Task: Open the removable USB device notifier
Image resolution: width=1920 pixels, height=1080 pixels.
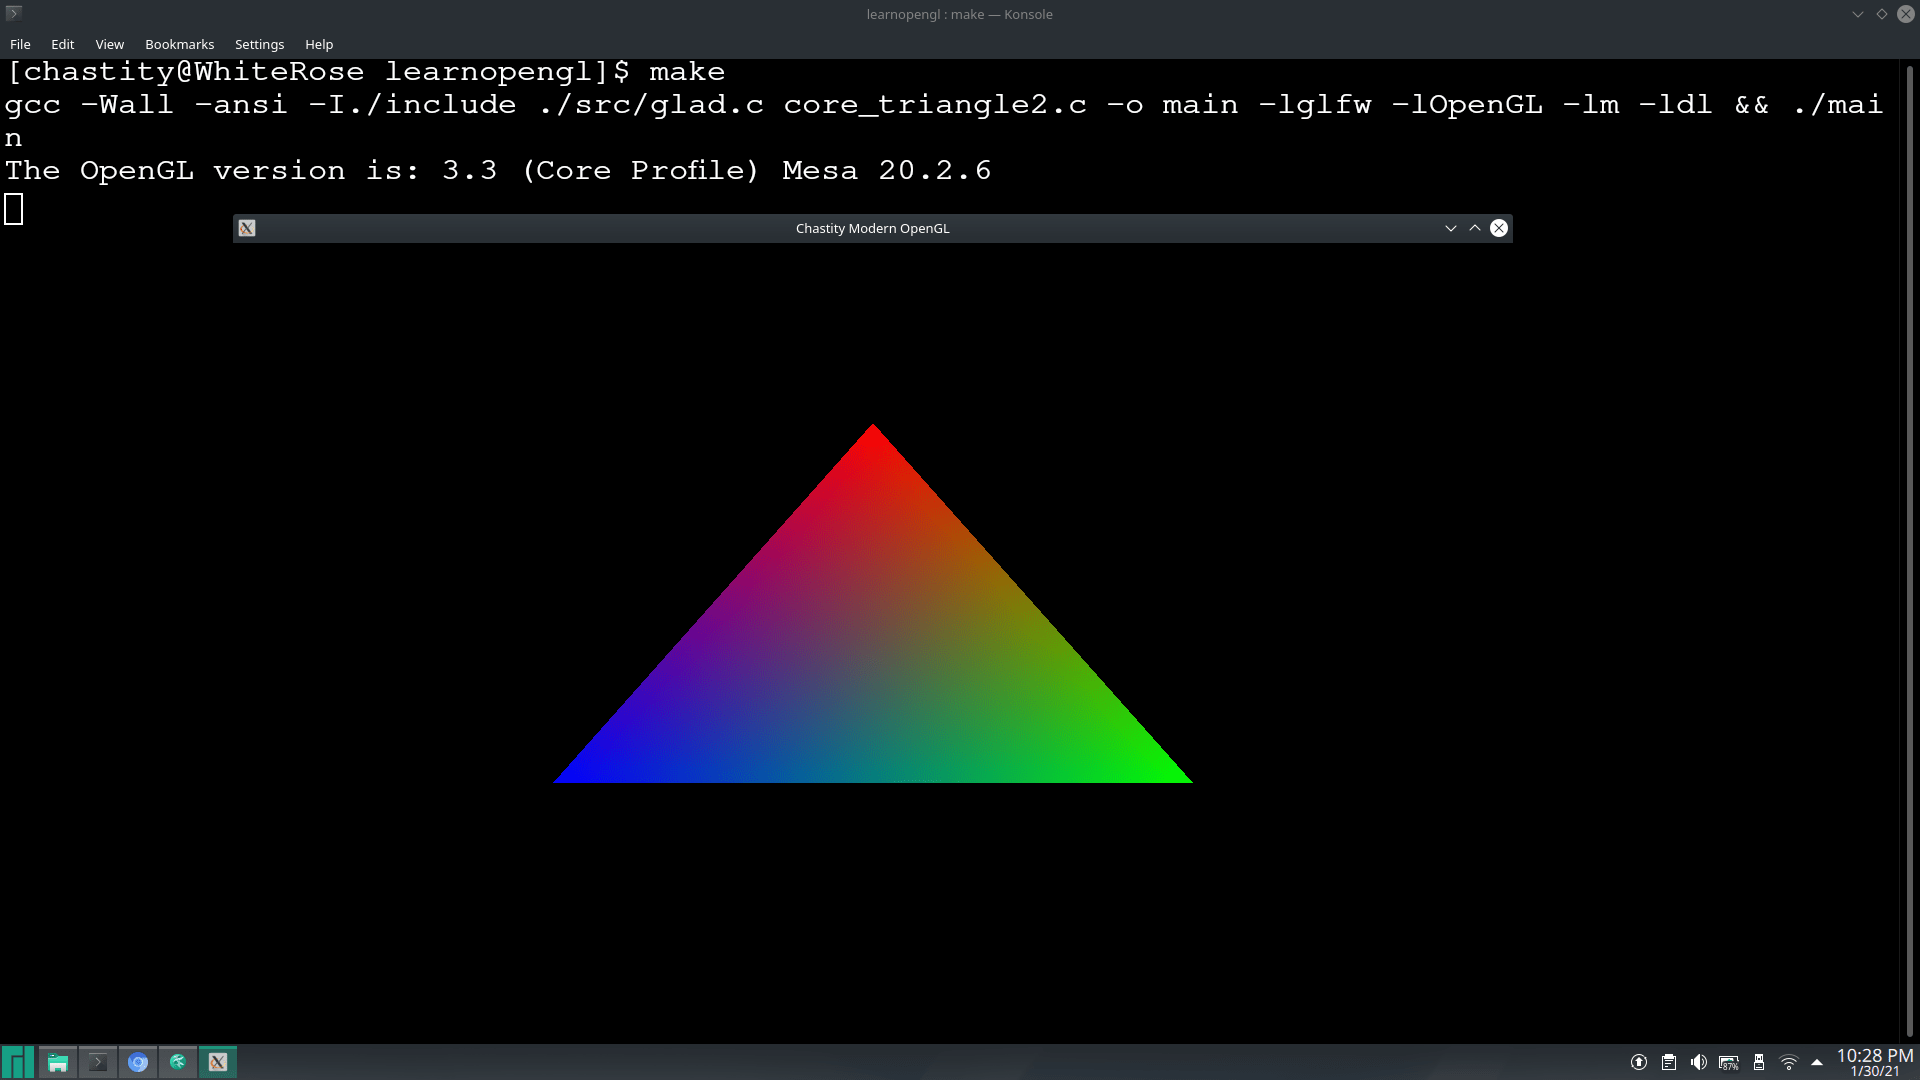Action: click(1759, 1062)
